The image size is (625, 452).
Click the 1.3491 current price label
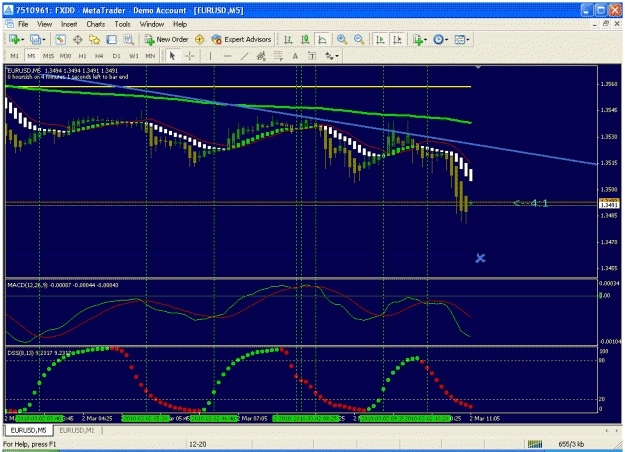pos(609,205)
